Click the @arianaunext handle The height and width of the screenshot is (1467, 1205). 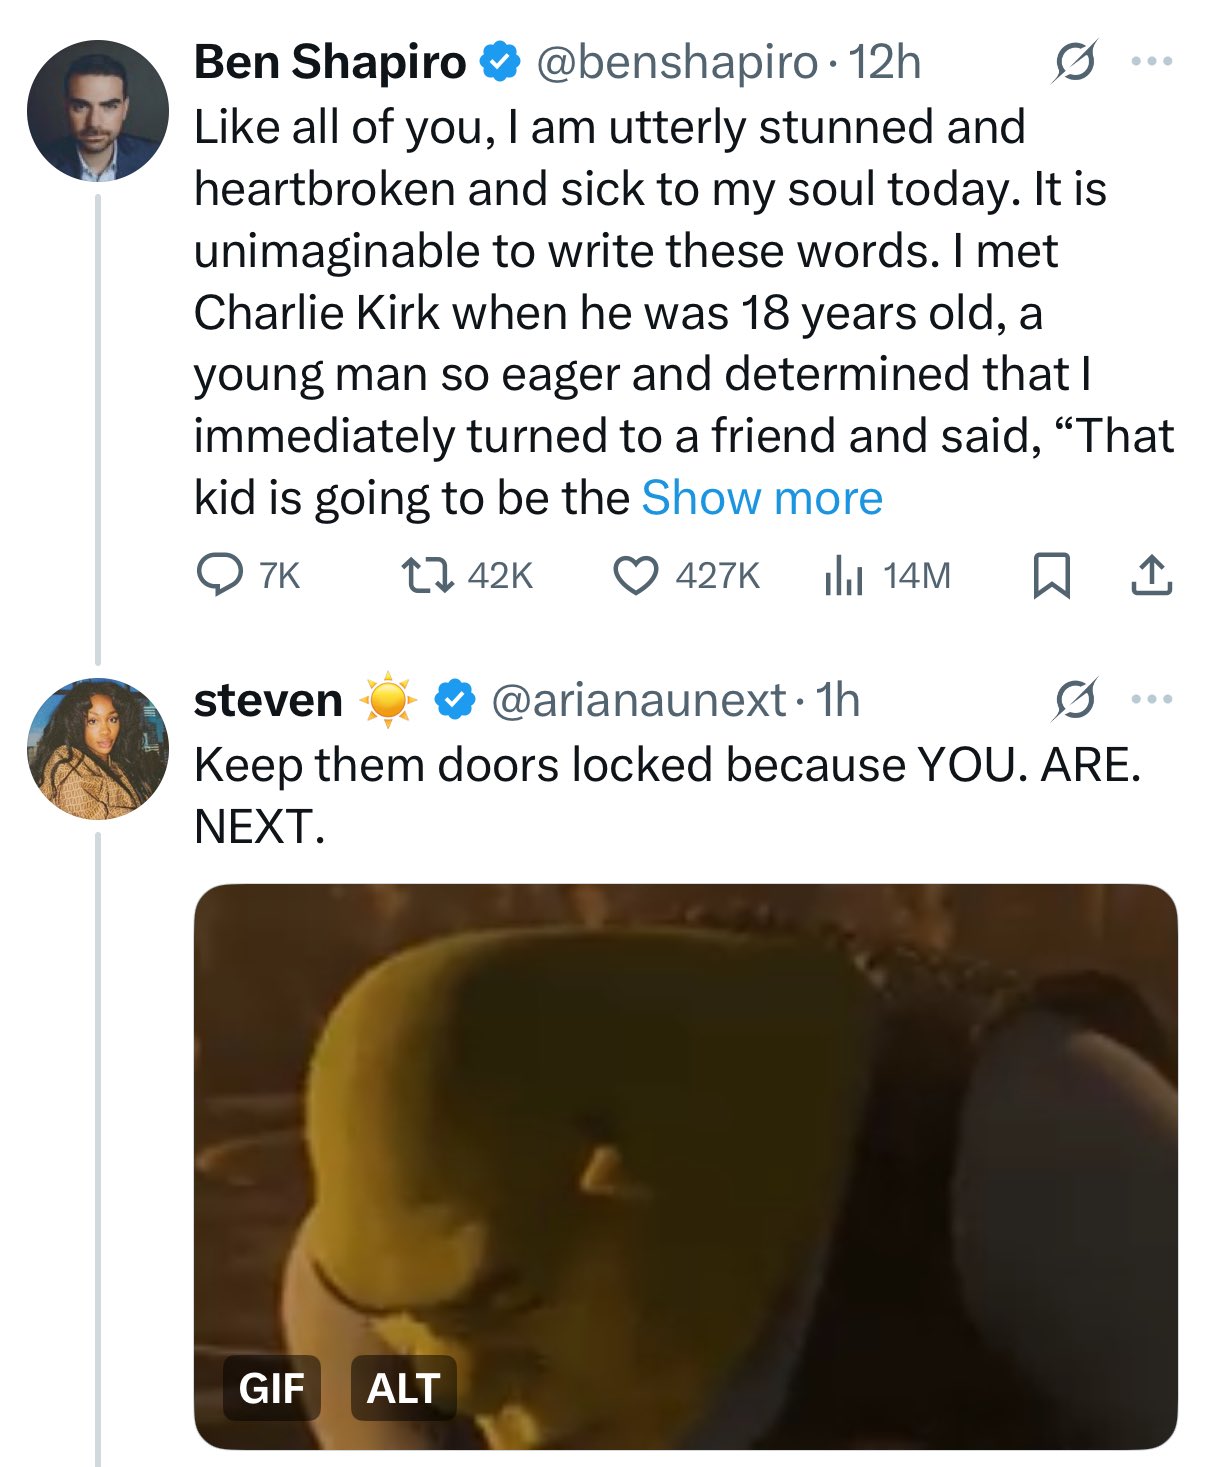point(638,700)
